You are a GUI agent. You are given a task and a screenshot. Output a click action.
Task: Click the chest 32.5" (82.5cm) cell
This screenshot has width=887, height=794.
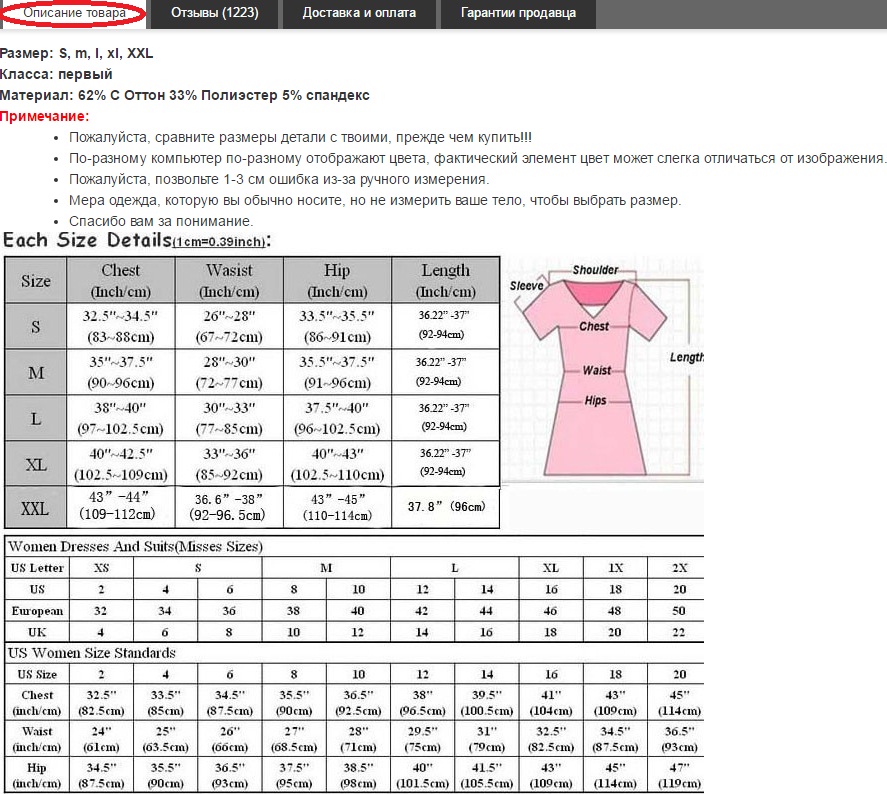tap(101, 702)
